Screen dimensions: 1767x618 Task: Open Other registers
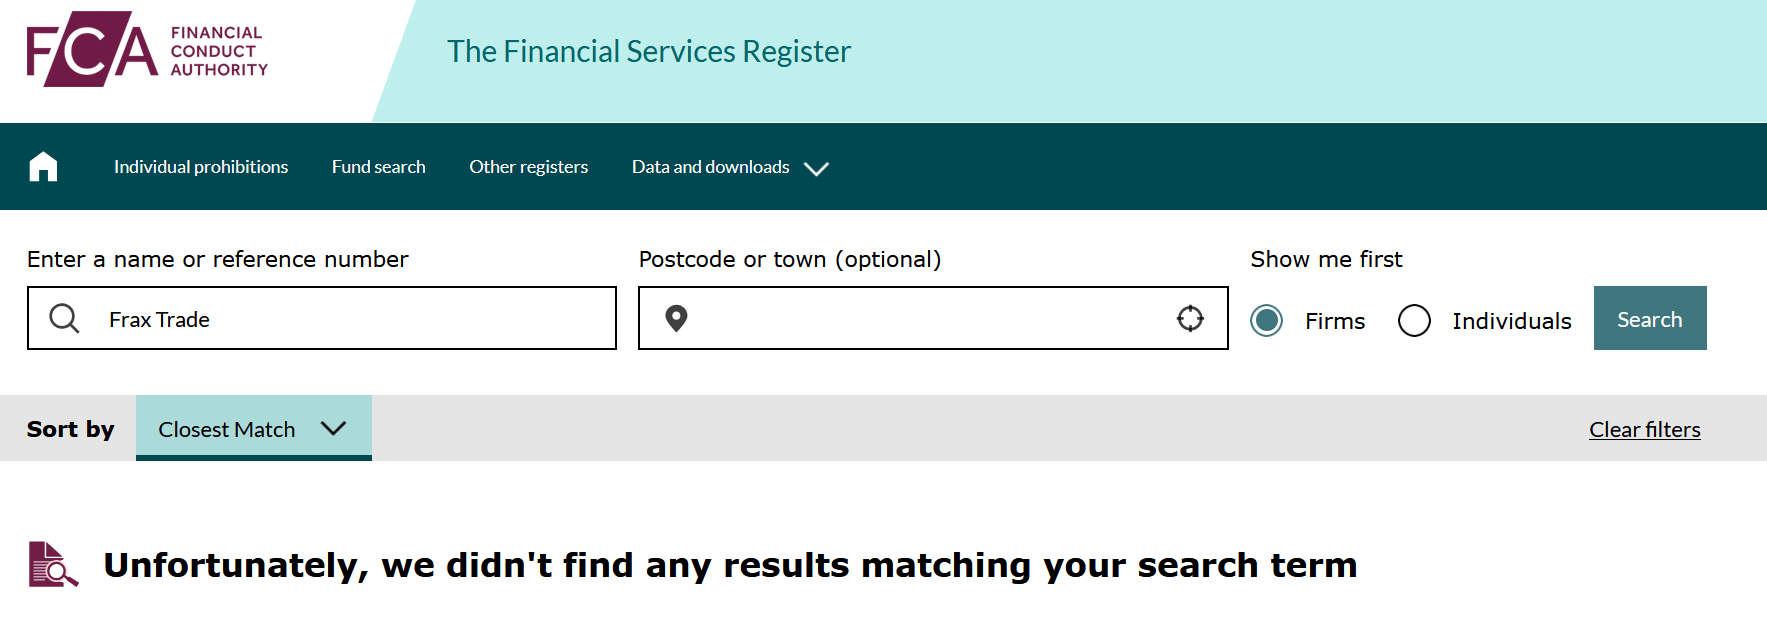[x=529, y=167]
